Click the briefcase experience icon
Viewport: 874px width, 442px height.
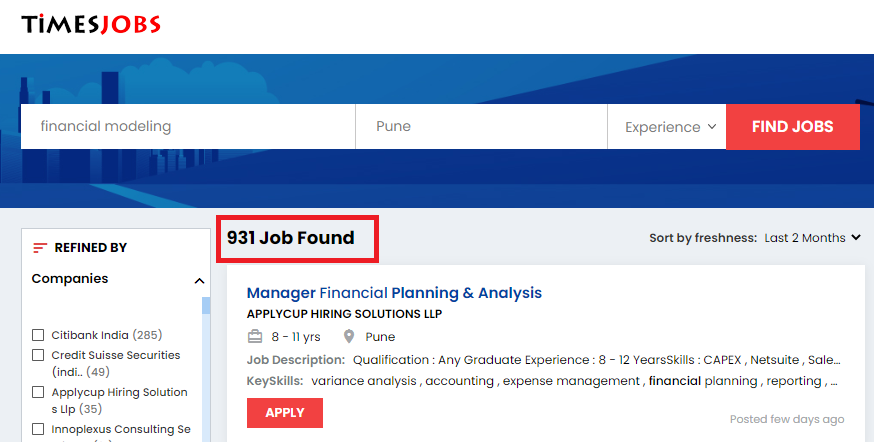tap(255, 336)
